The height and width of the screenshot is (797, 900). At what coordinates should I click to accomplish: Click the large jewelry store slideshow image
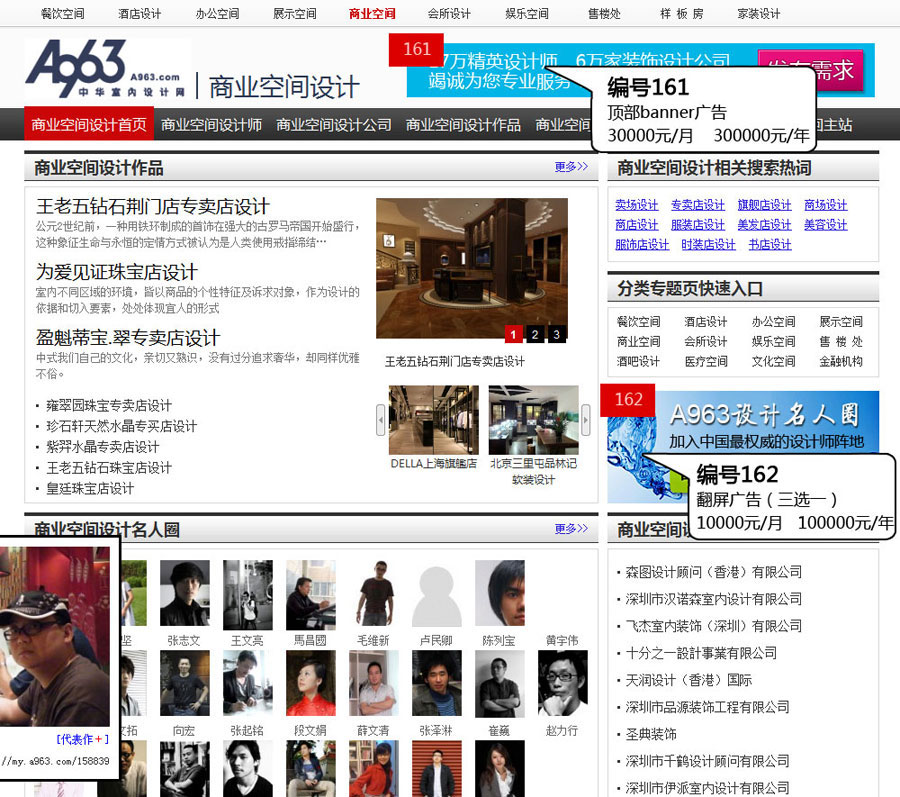(x=472, y=268)
